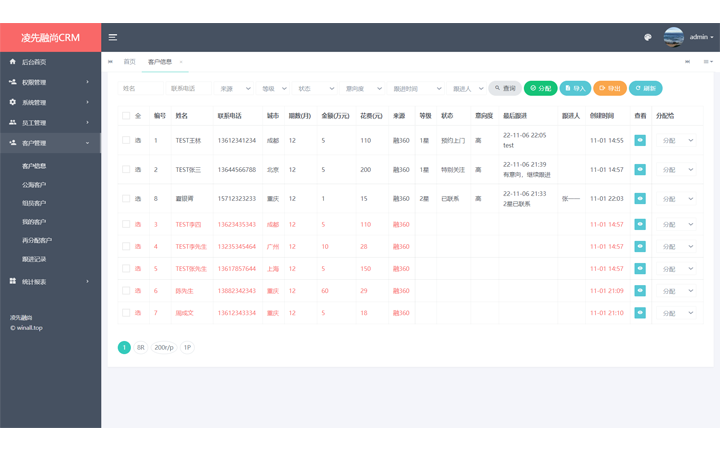The height and width of the screenshot is (450, 720).
Task: Open the 状态 filter dropdown
Action: [315, 88]
